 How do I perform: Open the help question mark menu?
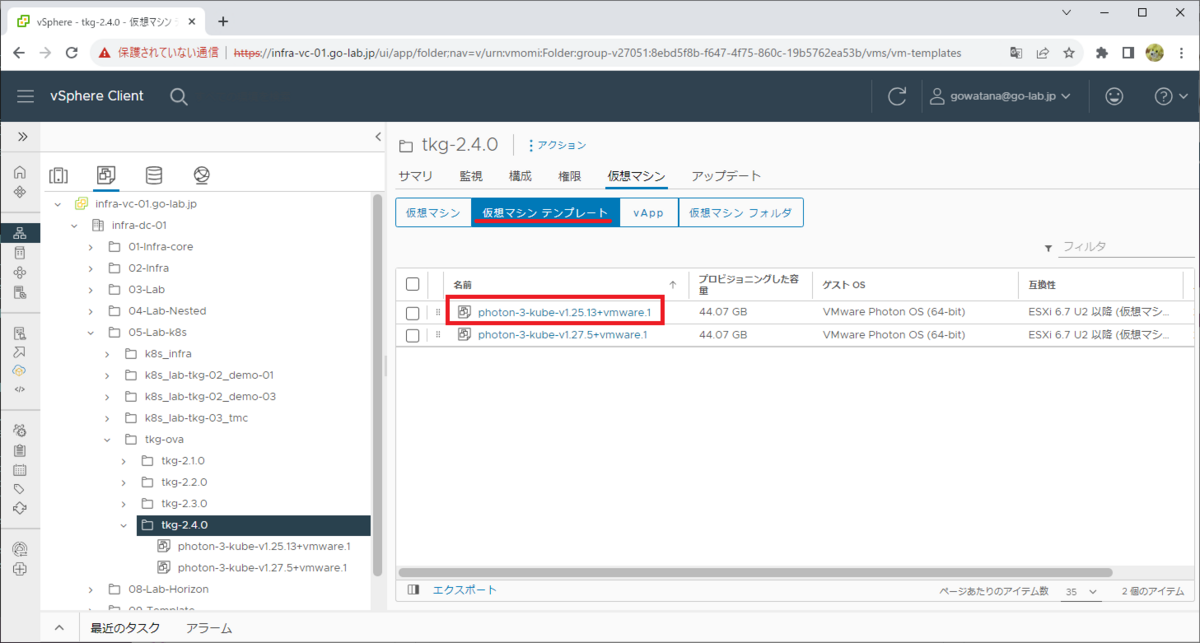1169,96
